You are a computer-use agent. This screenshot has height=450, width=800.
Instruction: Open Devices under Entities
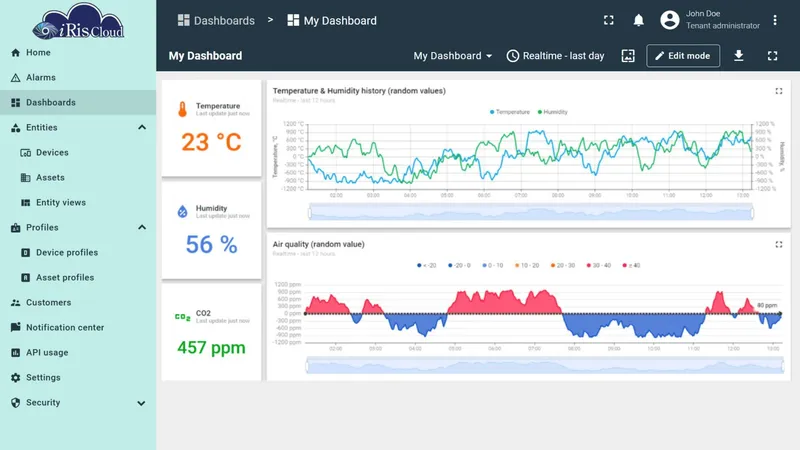[x=78, y=153]
